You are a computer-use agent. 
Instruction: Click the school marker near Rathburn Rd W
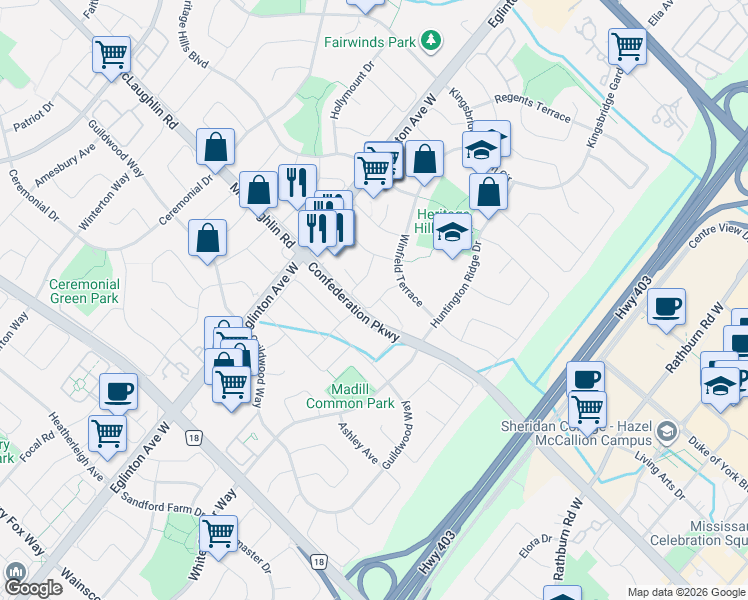click(720, 387)
